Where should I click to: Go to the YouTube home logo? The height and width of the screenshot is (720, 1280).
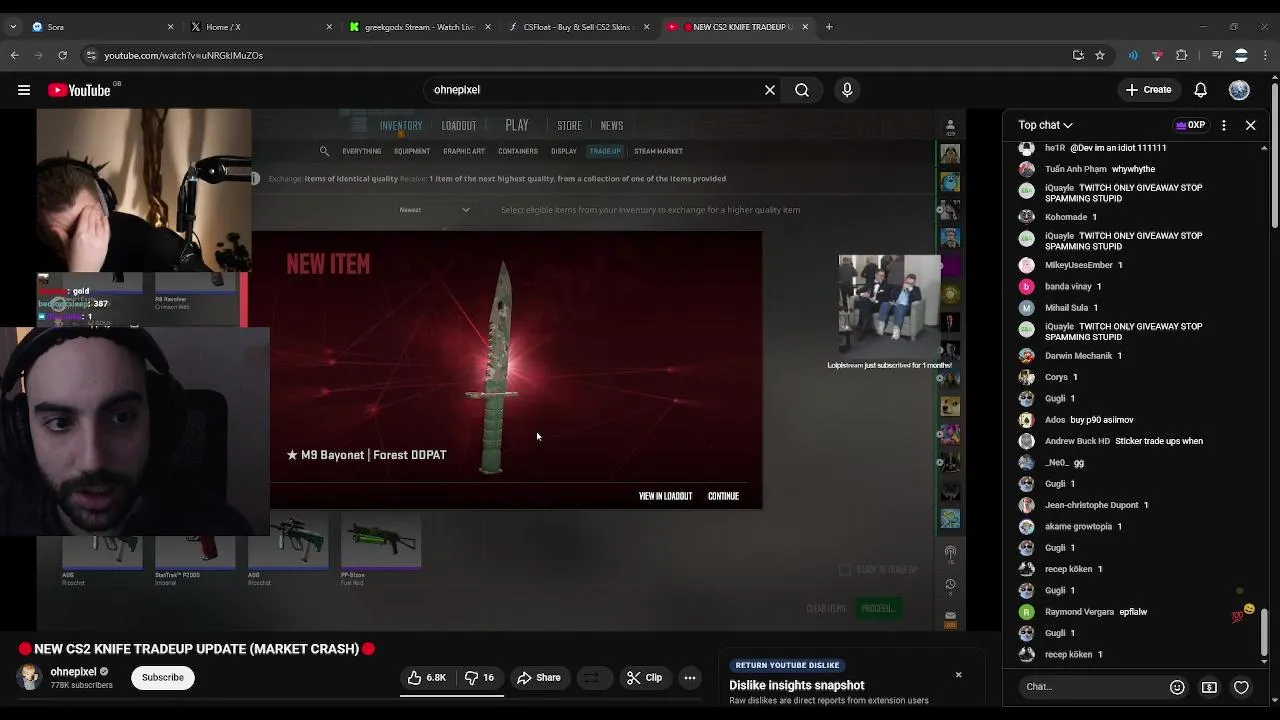point(79,90)
